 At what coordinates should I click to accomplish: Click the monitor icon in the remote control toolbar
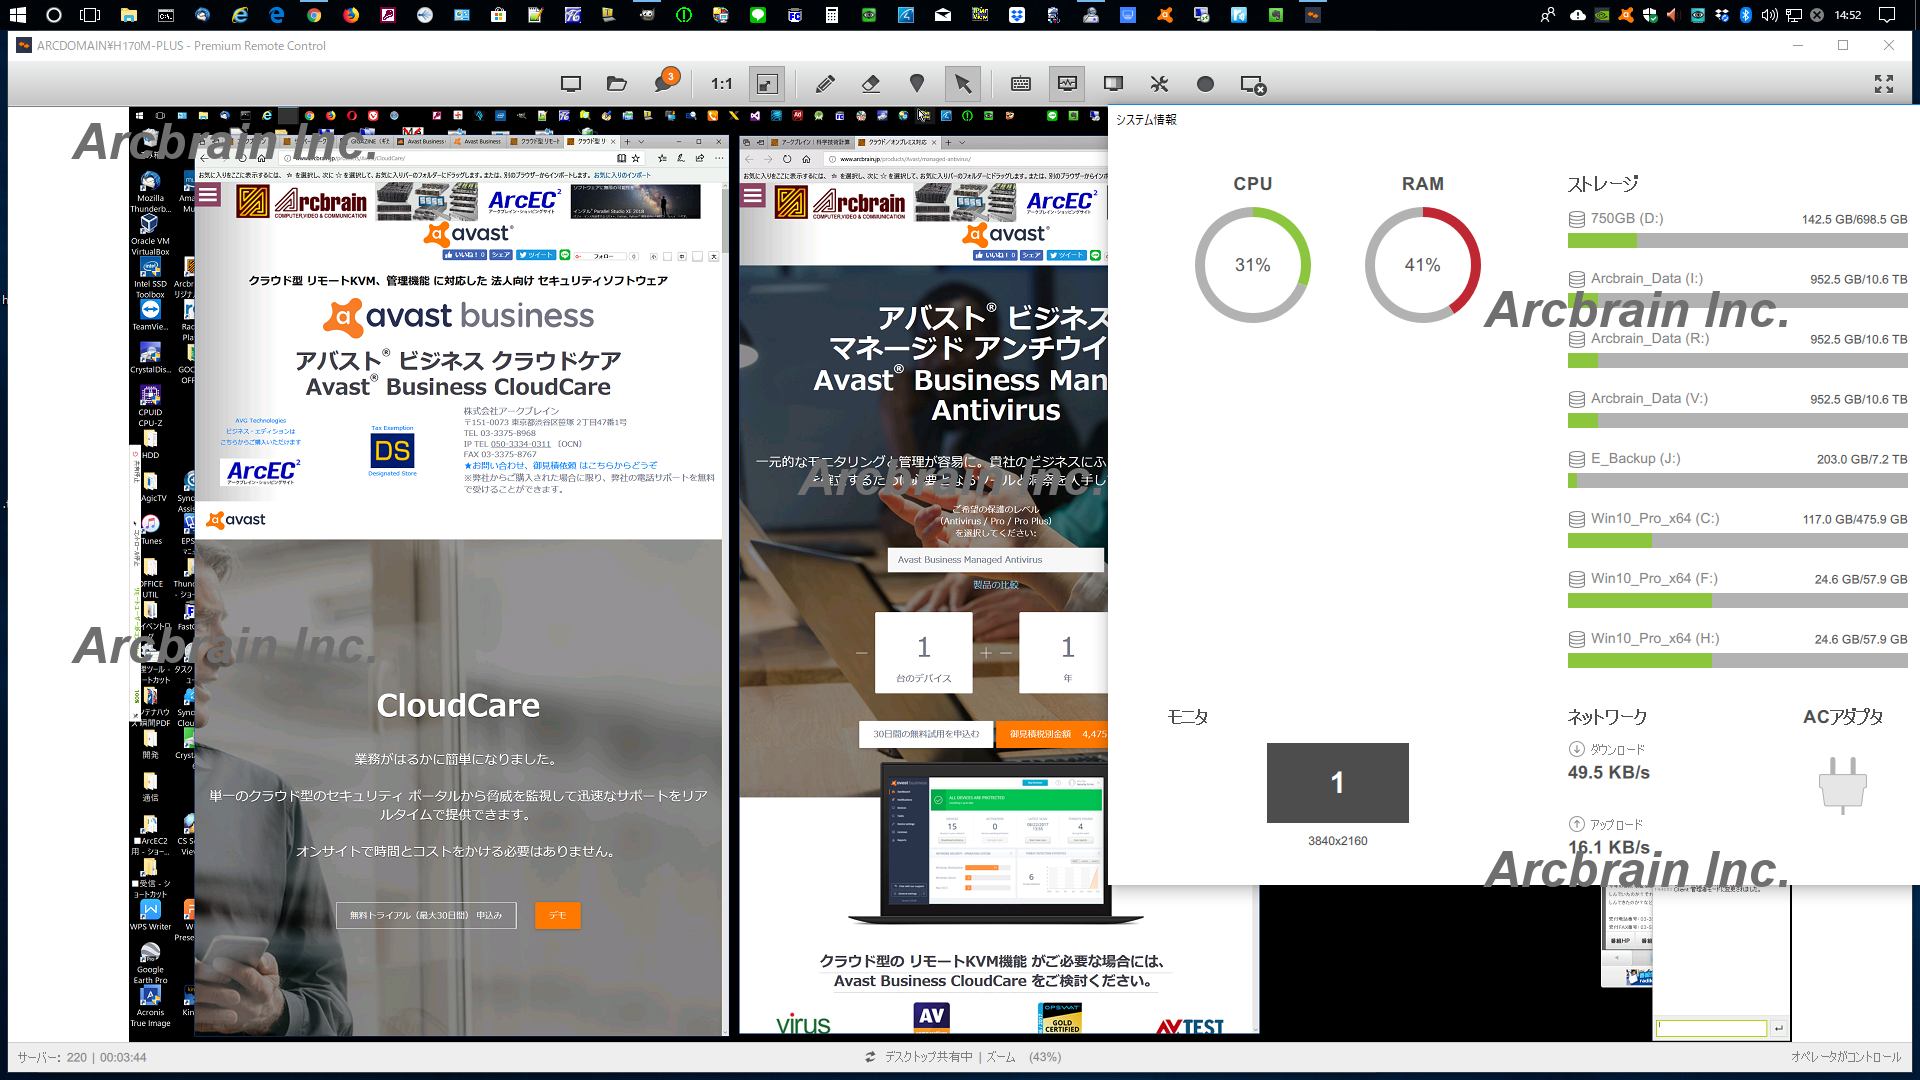pos(571,84)
